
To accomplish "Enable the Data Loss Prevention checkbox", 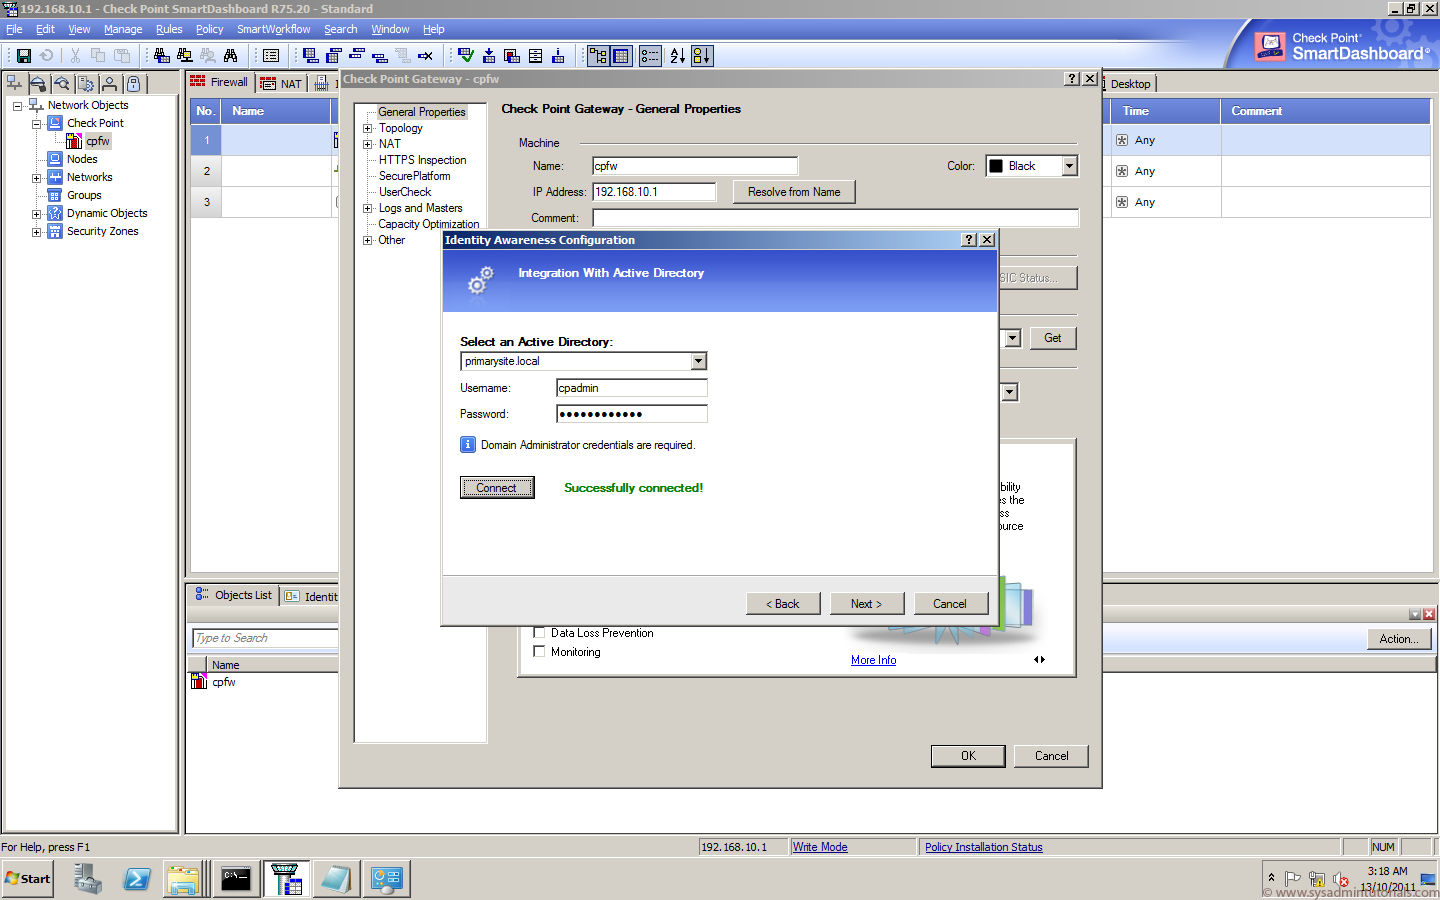I will [x=540, y=633].
